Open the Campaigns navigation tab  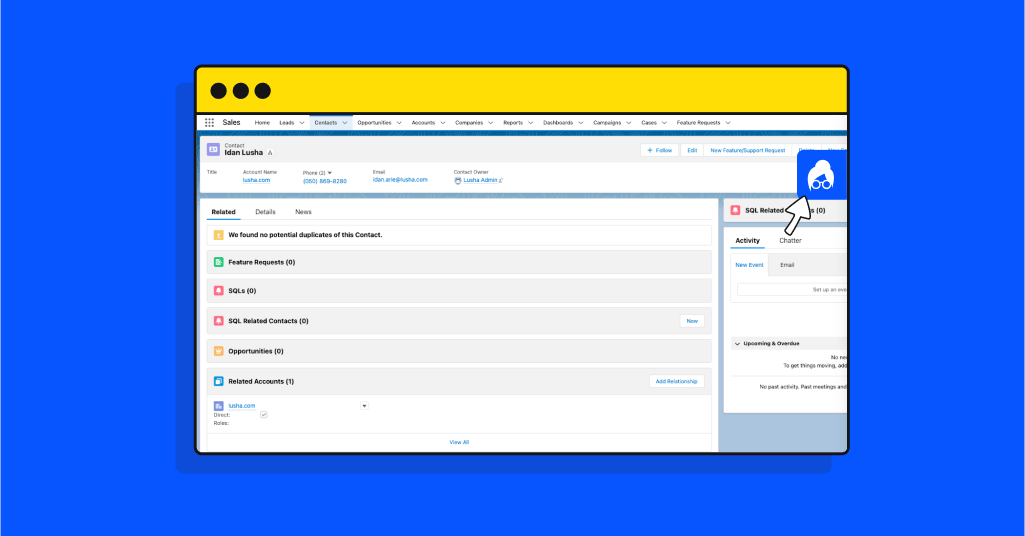tap(607, 123)
